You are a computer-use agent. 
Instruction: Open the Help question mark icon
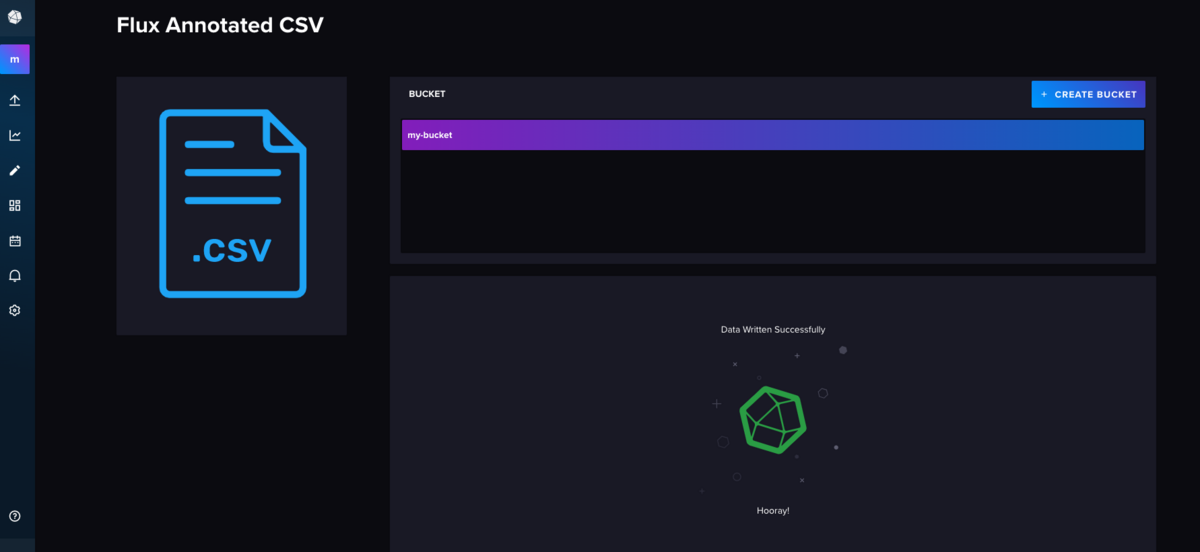point(14,516)
